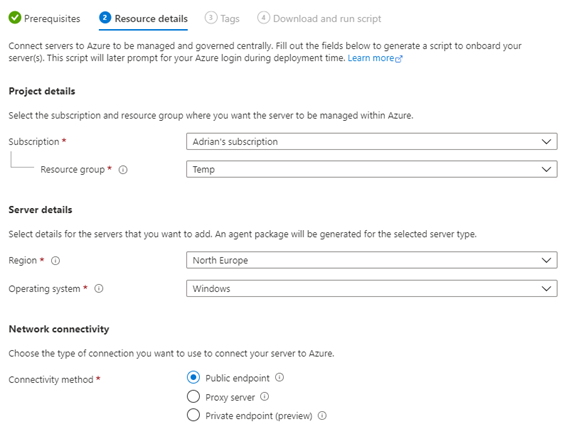Open the Region dropdown set to North Europe
571x429 pixels.
371,260
